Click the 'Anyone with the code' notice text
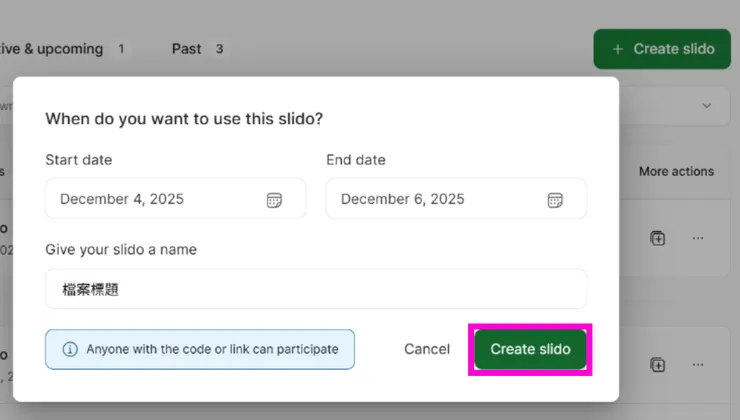Screen dimensions: 740x420 [212, 350]
